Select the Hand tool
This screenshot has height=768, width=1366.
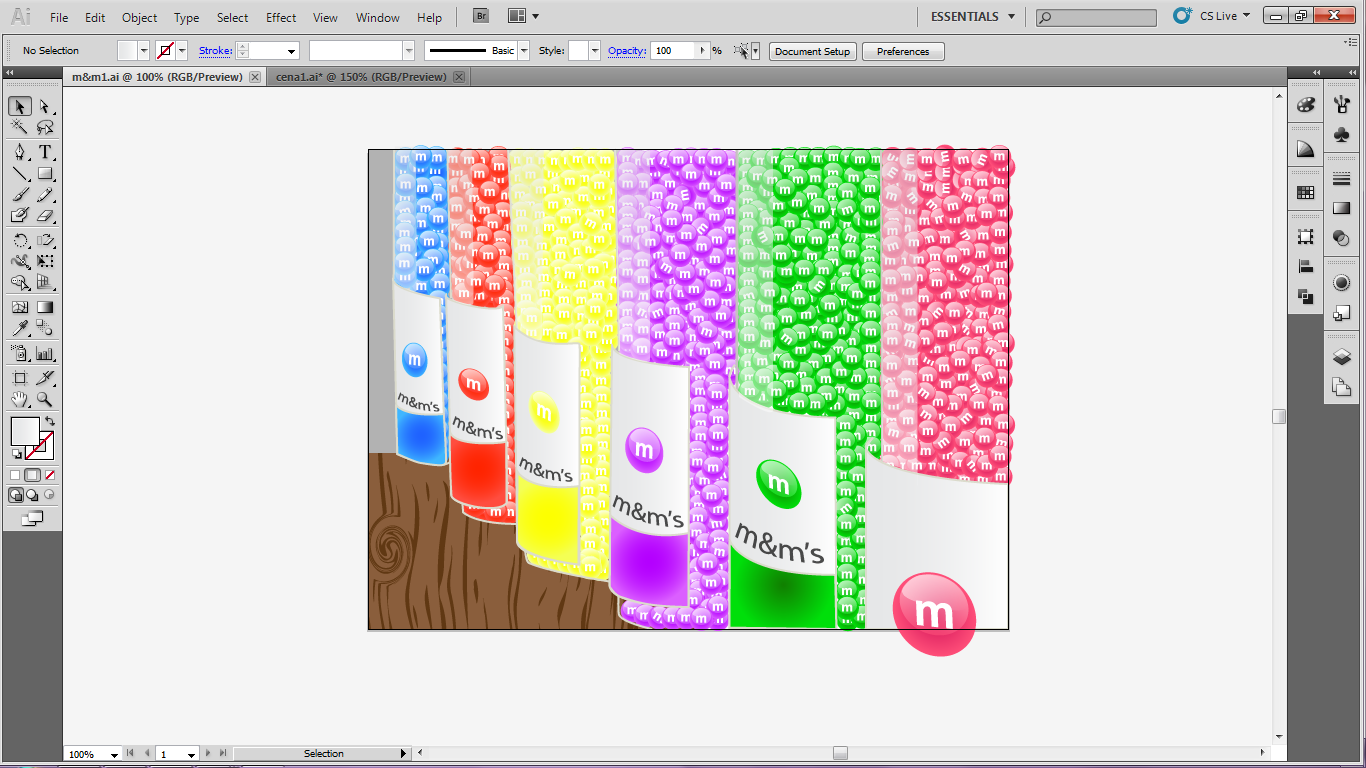click(19, 400)
